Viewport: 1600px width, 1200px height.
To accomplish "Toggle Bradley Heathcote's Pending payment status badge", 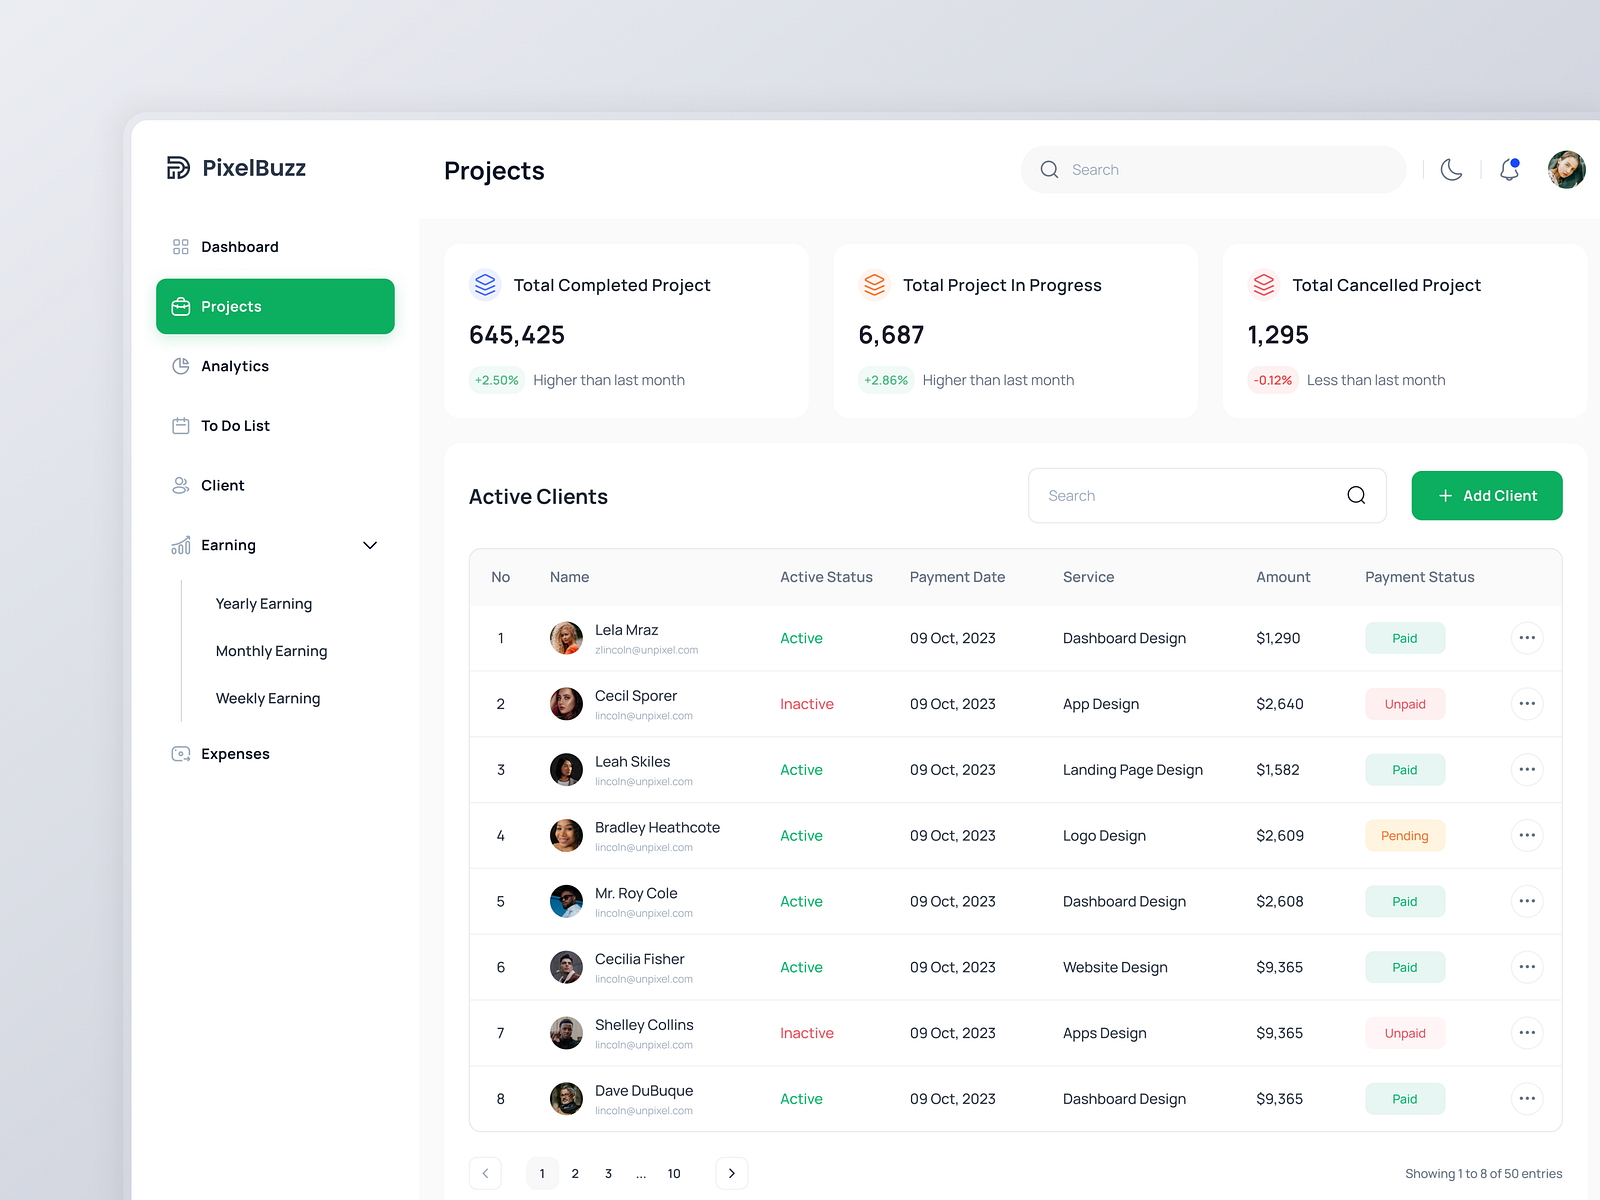I will (x=1404, y=835).
